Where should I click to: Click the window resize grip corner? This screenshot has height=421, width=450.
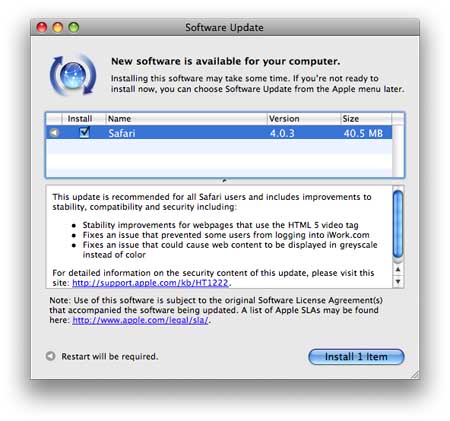[x=415, y=375]
